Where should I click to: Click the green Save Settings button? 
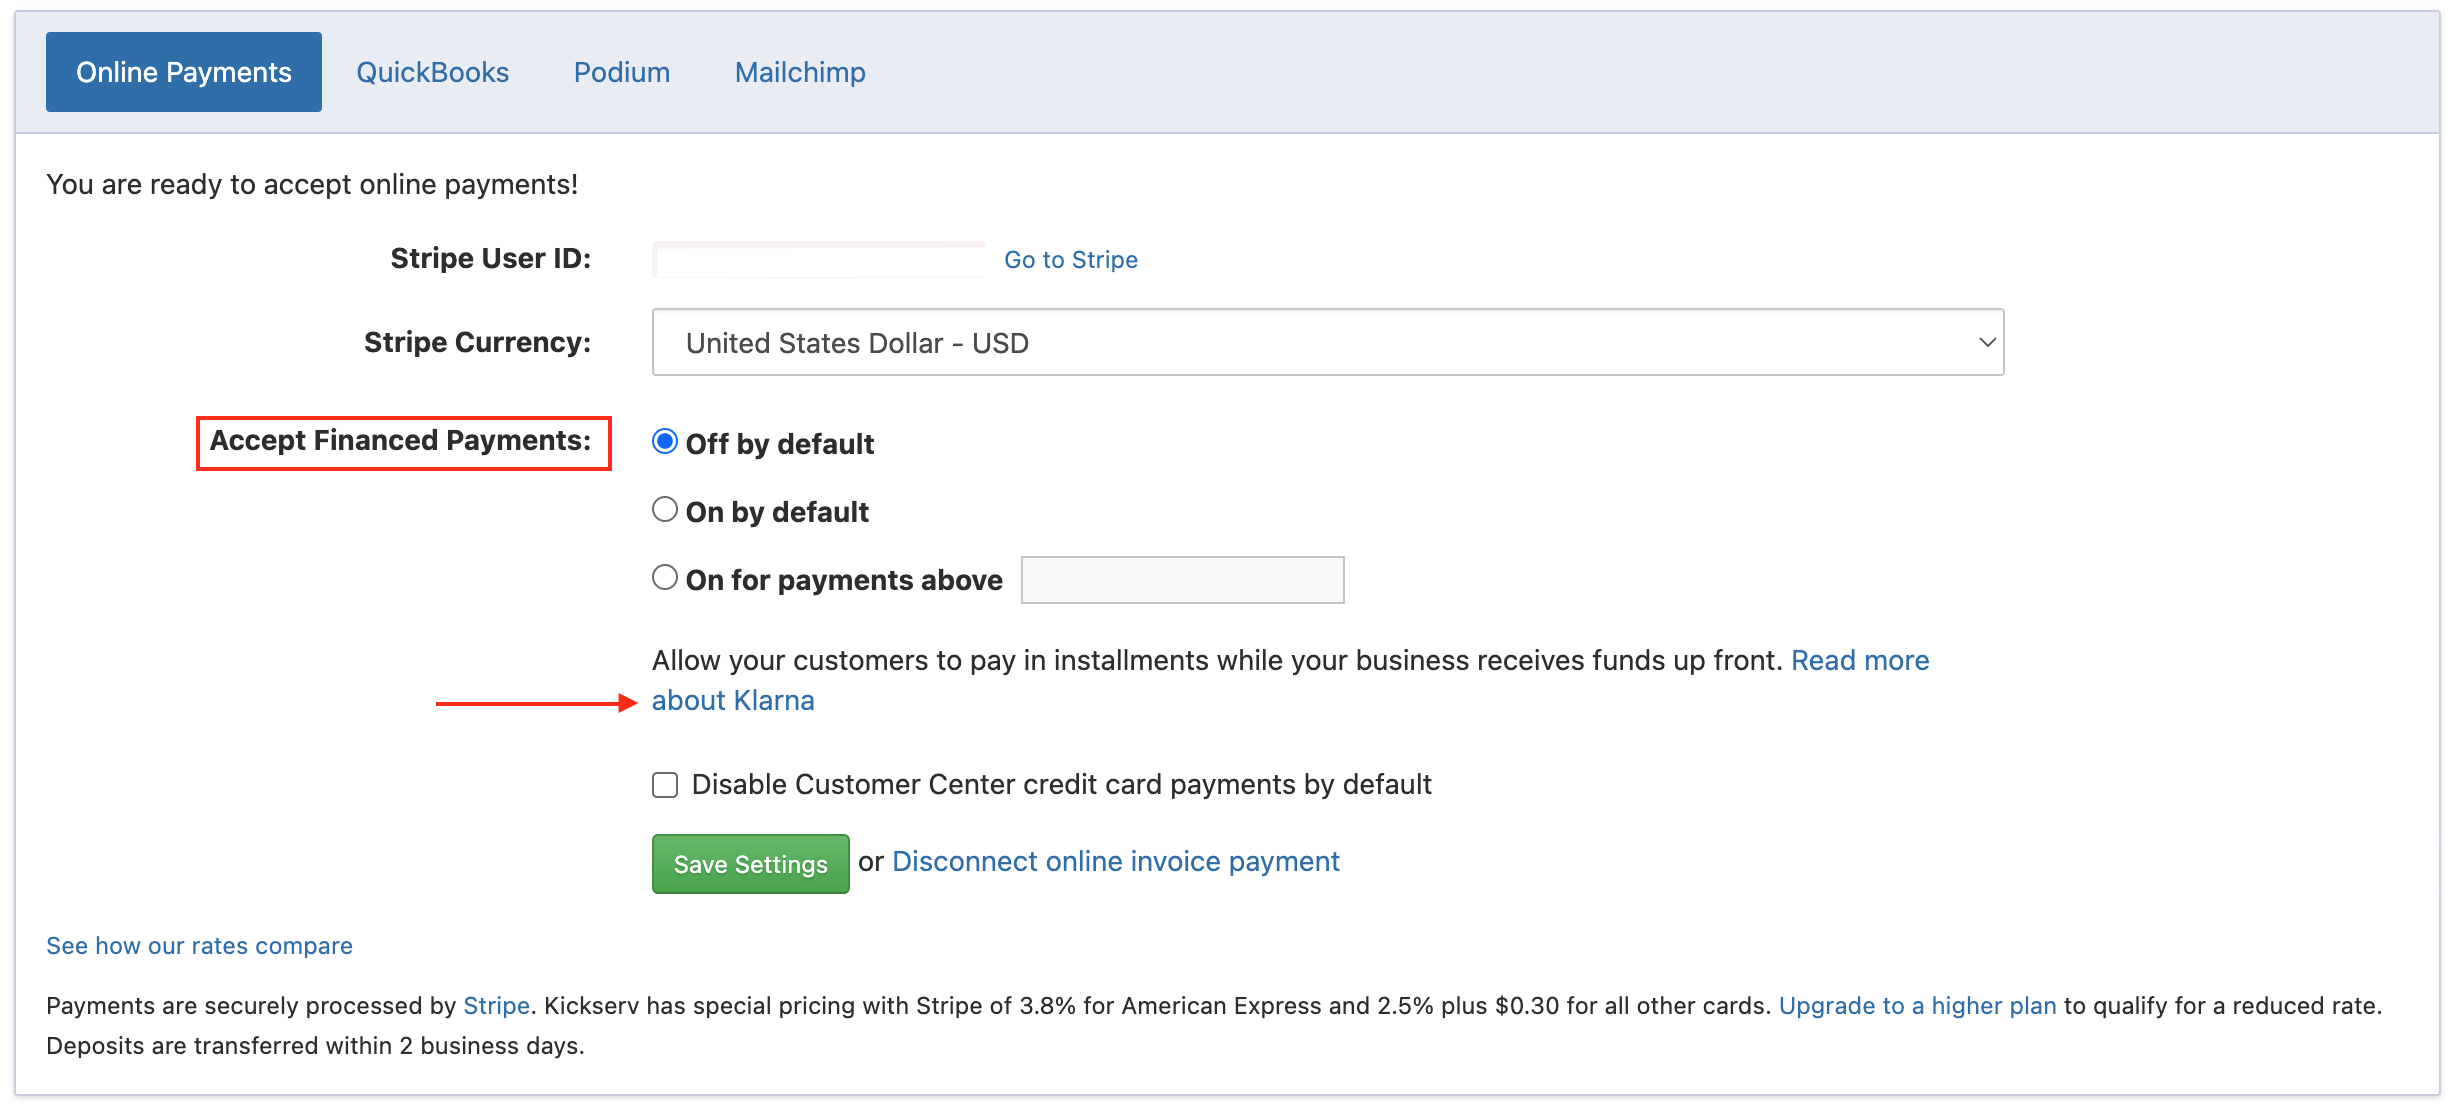[750, 864]
